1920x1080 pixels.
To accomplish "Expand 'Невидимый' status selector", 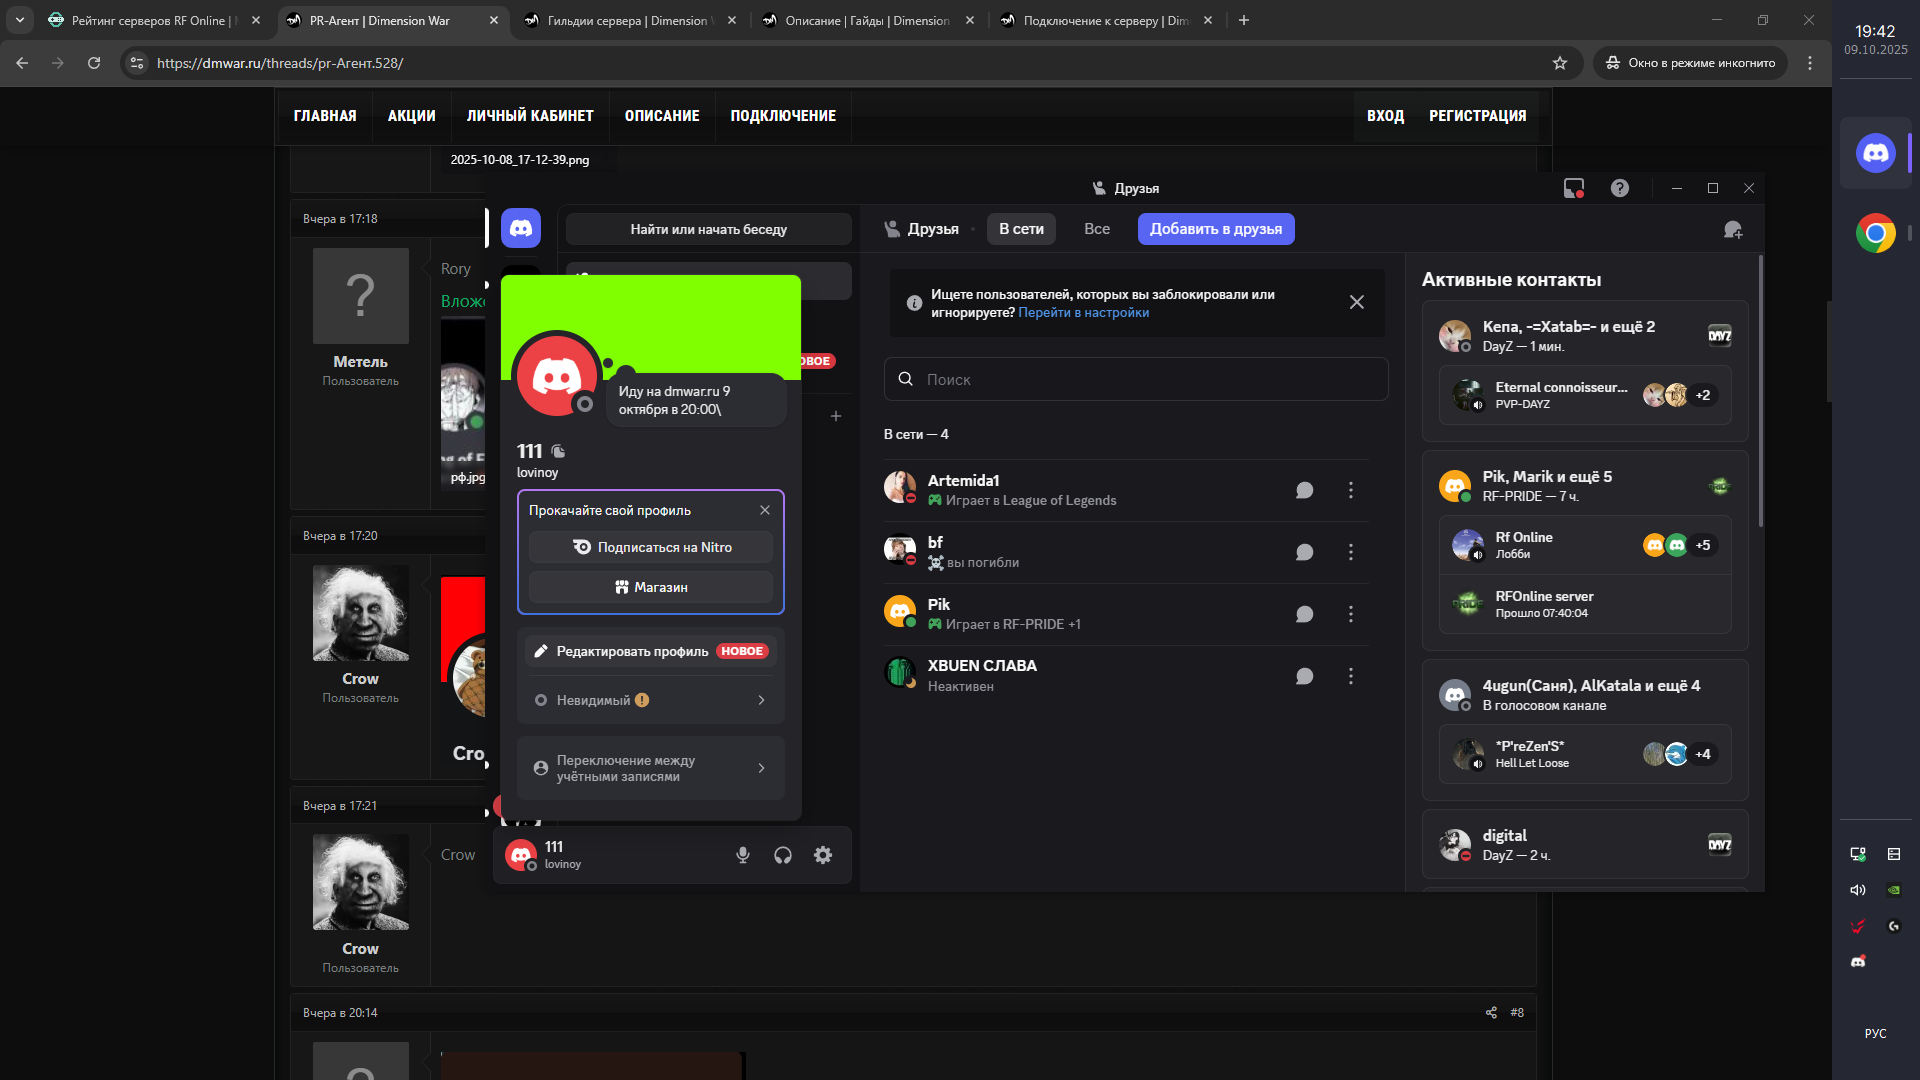I will pos(651,700).
